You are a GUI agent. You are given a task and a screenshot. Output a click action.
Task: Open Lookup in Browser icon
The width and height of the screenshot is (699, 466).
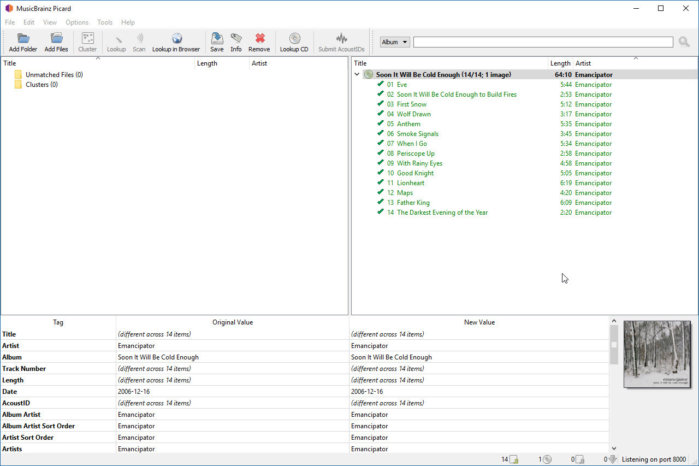tap(176, 39)
